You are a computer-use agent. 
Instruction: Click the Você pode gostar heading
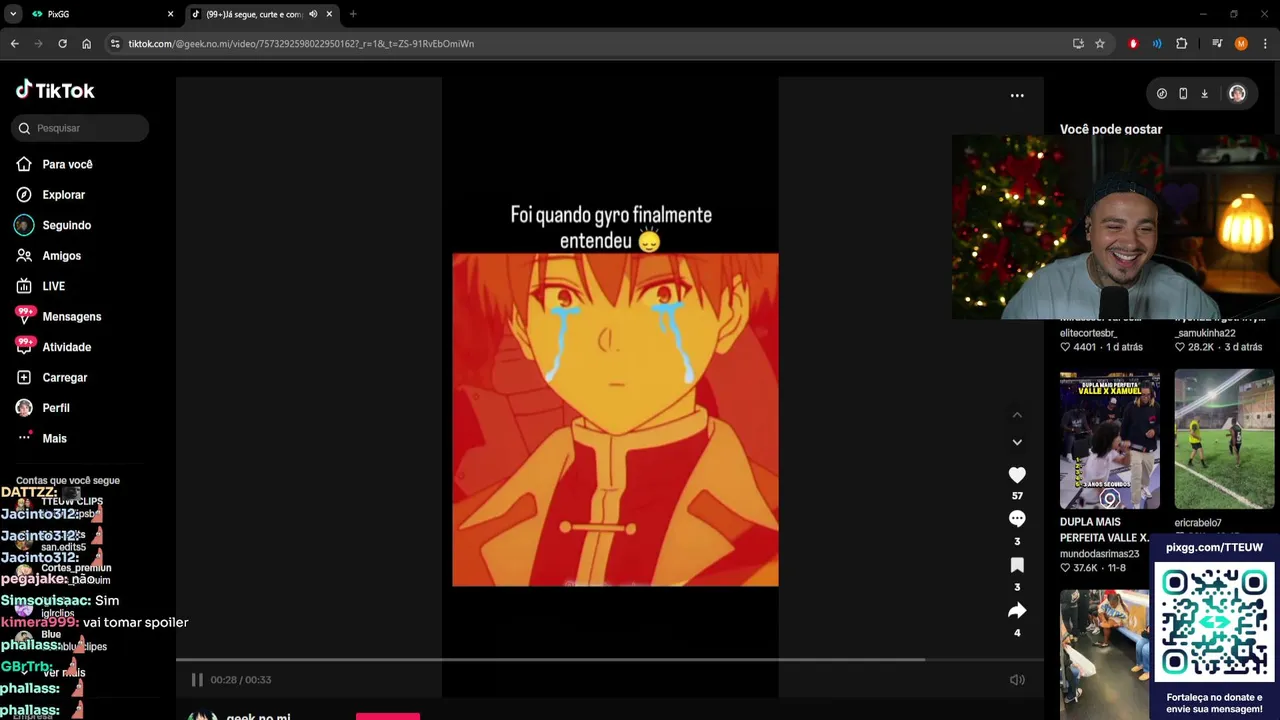pyautogui.click(x=1111, y=129)
